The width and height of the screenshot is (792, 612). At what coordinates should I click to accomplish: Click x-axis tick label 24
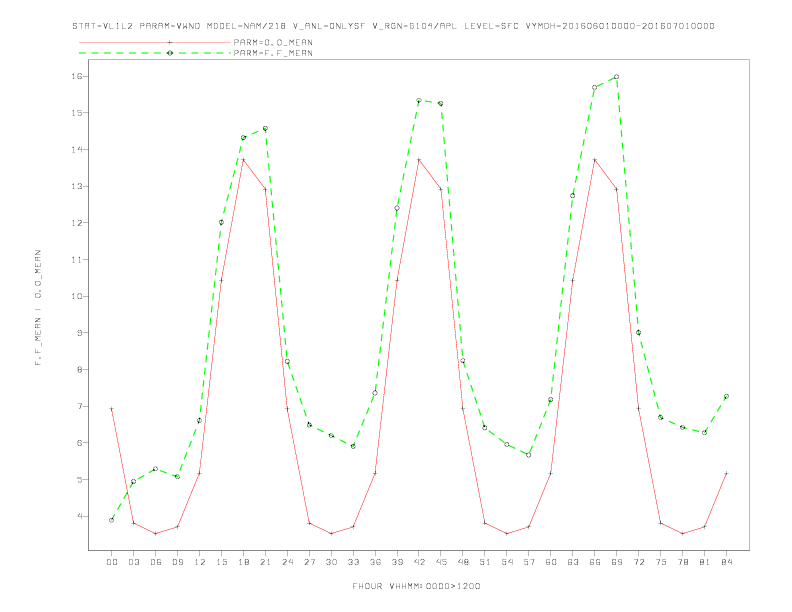tap(287, 562)
